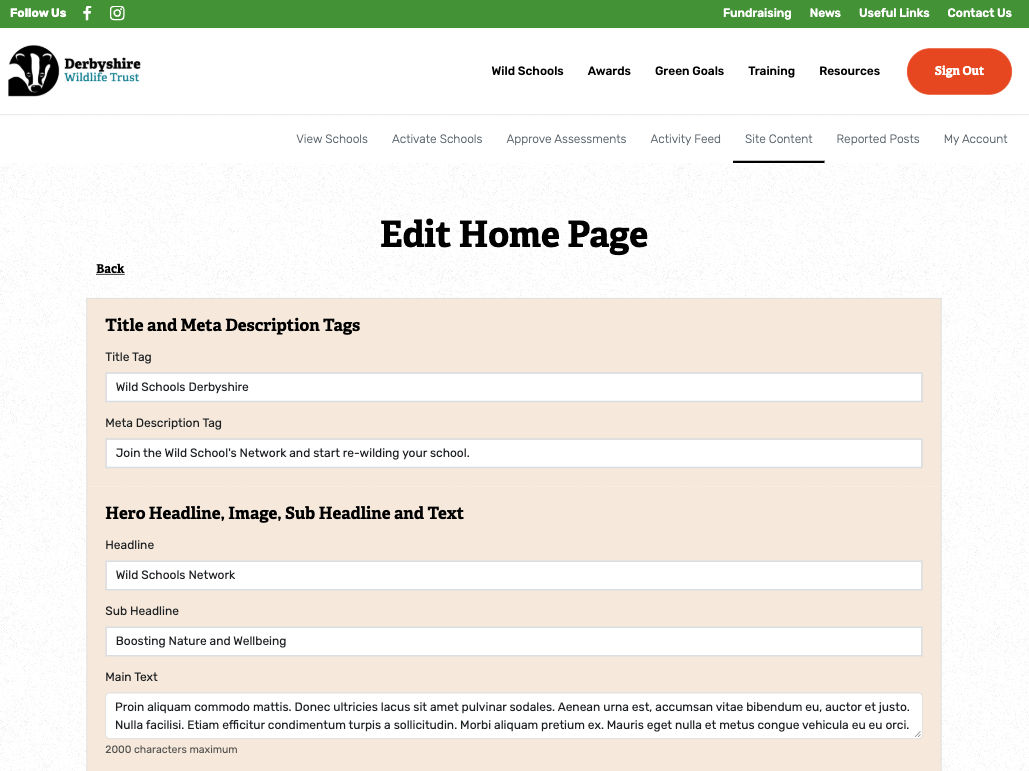This screenshot has height=771, width=1029.
Task: Click the Main Text field label
Action: [131, 677]
